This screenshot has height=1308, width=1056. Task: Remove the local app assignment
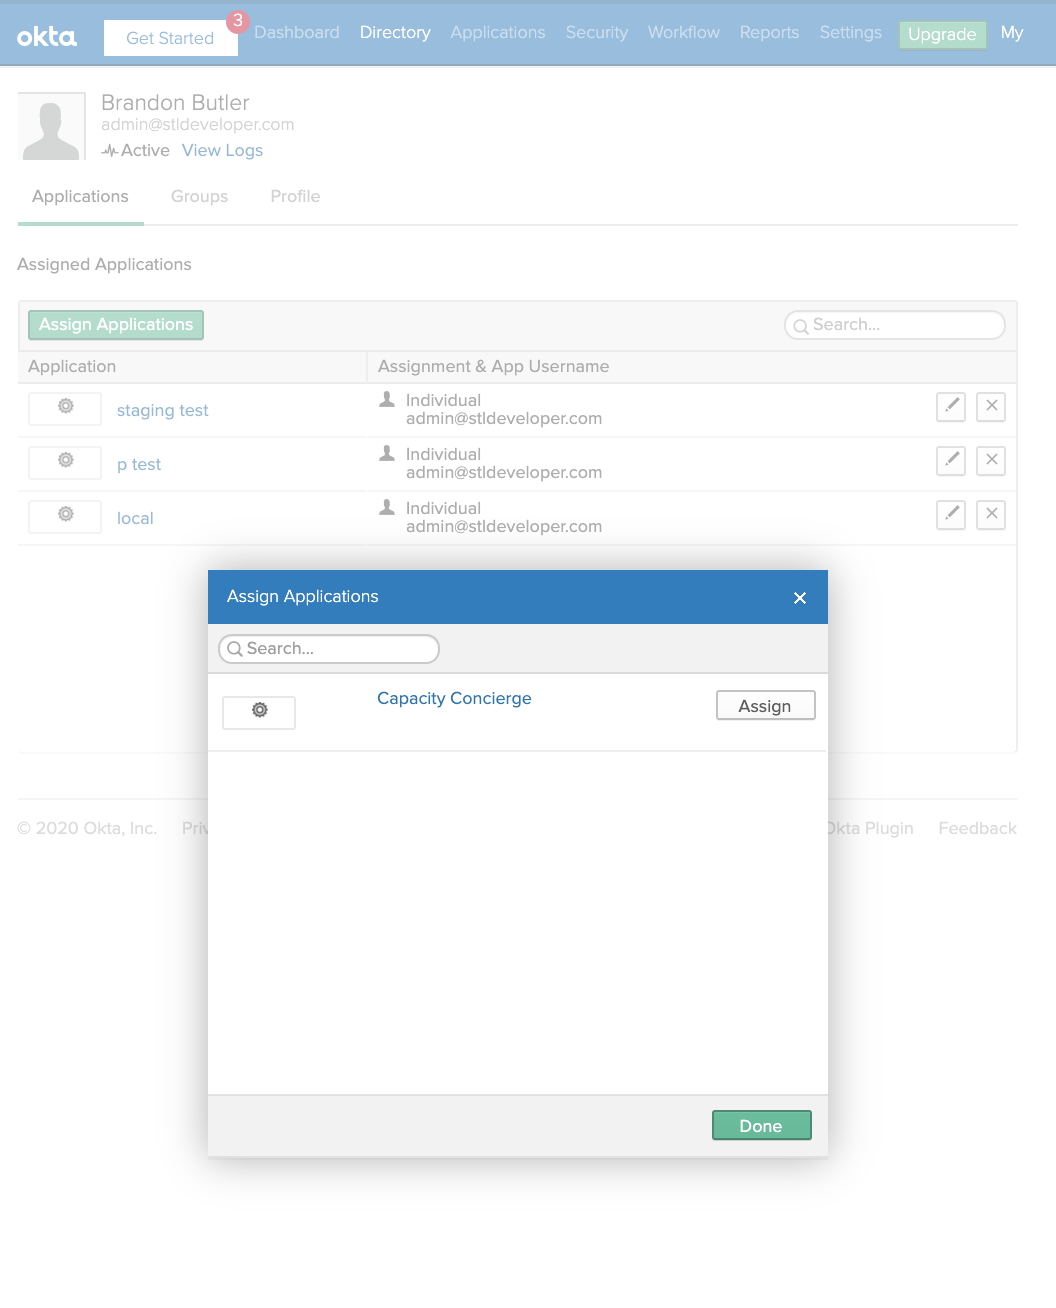click(x=991, y=514)
